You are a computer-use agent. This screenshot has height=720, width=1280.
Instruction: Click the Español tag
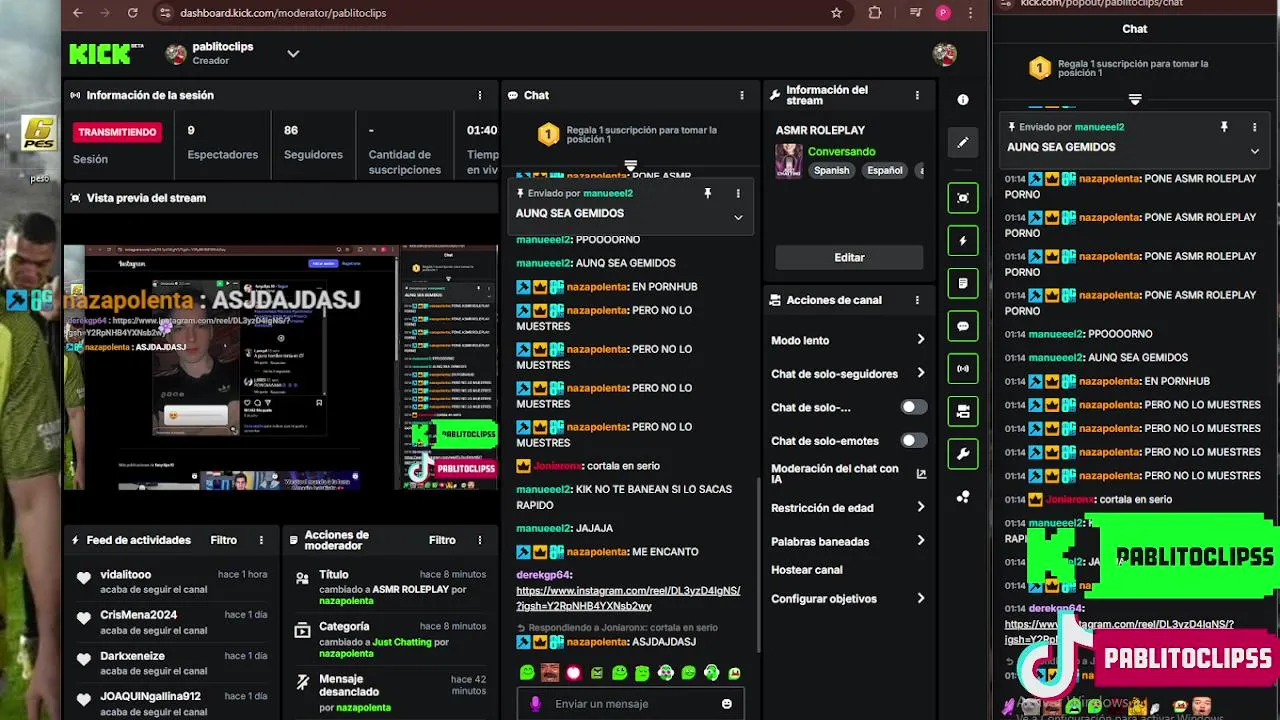click(x=884, y=170)
